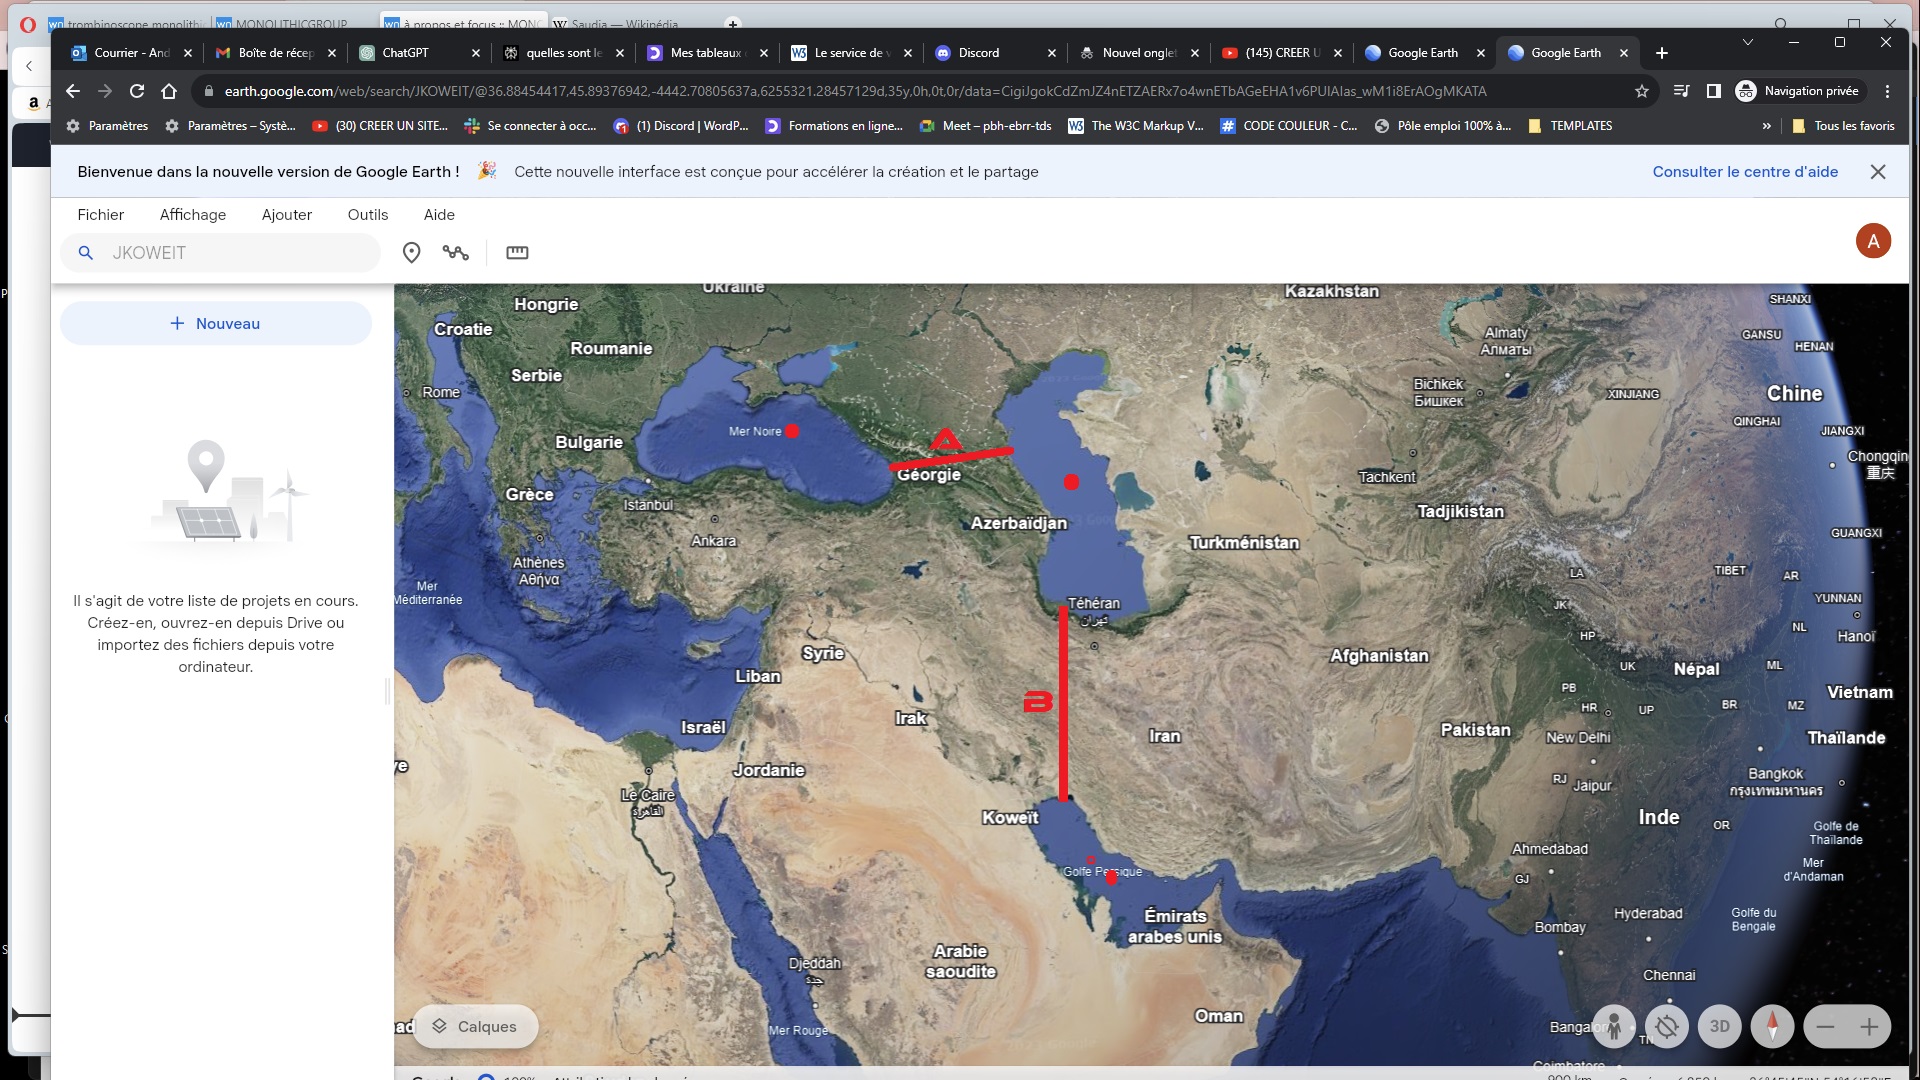1920x1080 pixels.
Task: Click the JKOWEIT search field
Action: point(220,253)
